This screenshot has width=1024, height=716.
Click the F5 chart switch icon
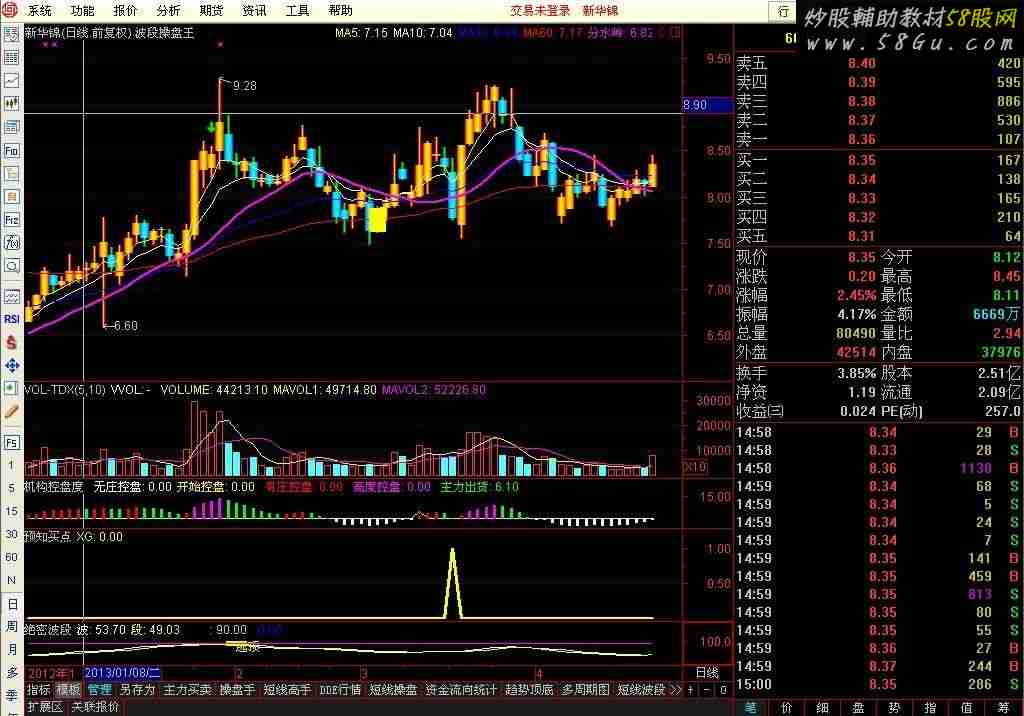pyautogui.click(x=12, y=442)
